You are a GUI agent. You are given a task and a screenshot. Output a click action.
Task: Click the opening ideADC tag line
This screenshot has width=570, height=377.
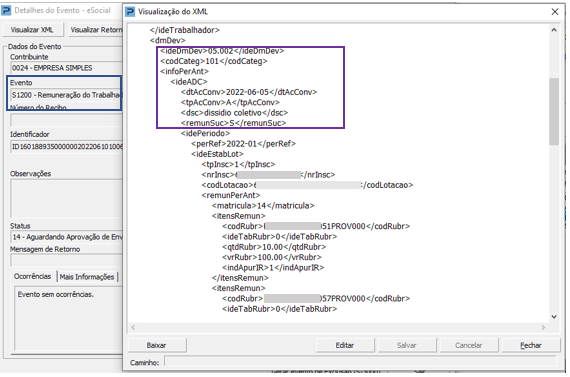point(189,82)
